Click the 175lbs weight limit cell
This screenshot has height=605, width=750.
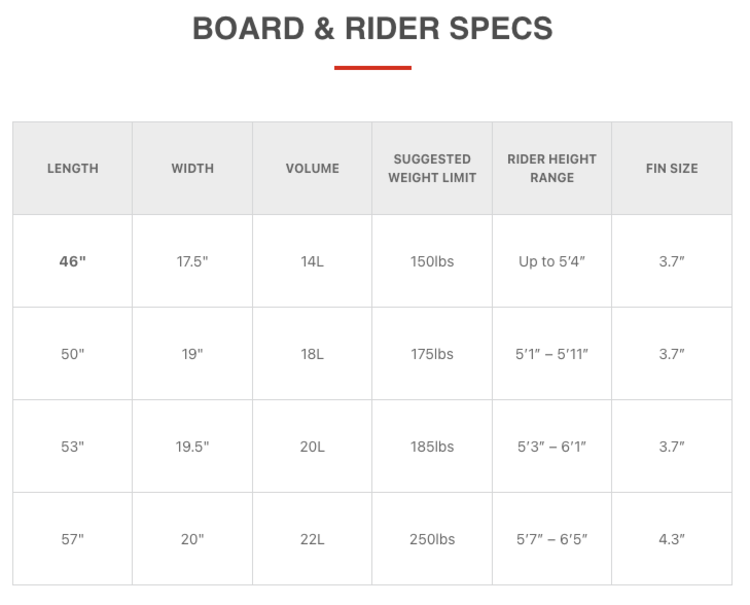[x=432, y=354]
